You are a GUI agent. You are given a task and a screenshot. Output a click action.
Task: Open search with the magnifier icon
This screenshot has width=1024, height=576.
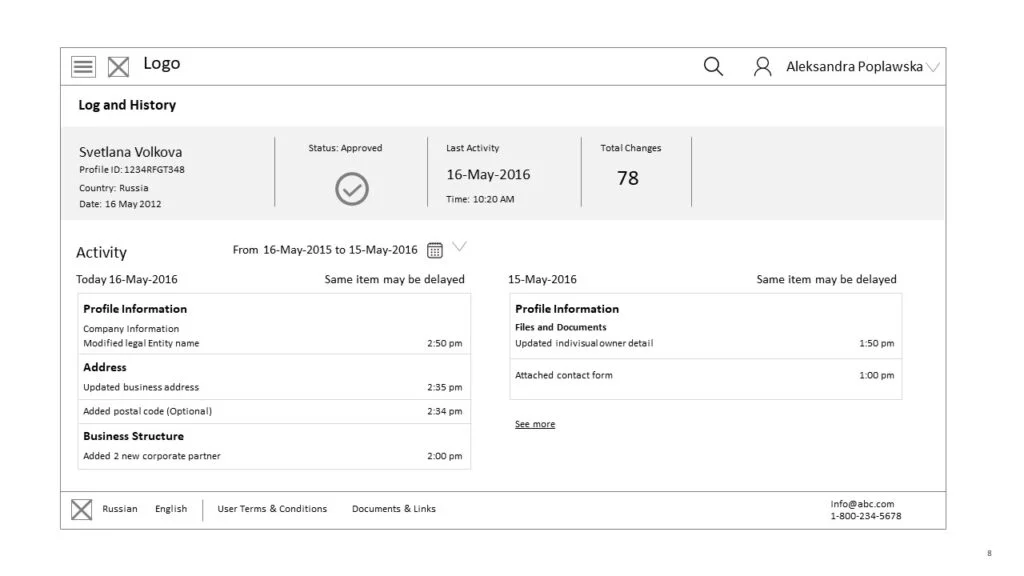click(x=713, y=66)
